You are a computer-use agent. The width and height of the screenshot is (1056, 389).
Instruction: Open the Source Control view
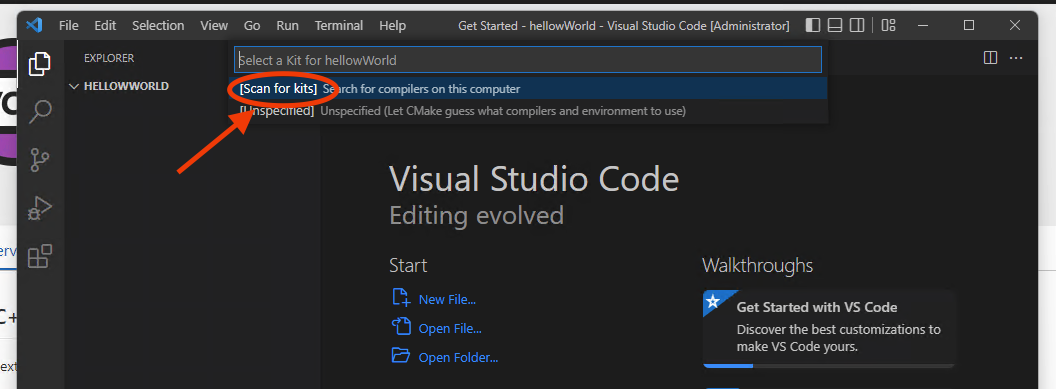[40, 160]
